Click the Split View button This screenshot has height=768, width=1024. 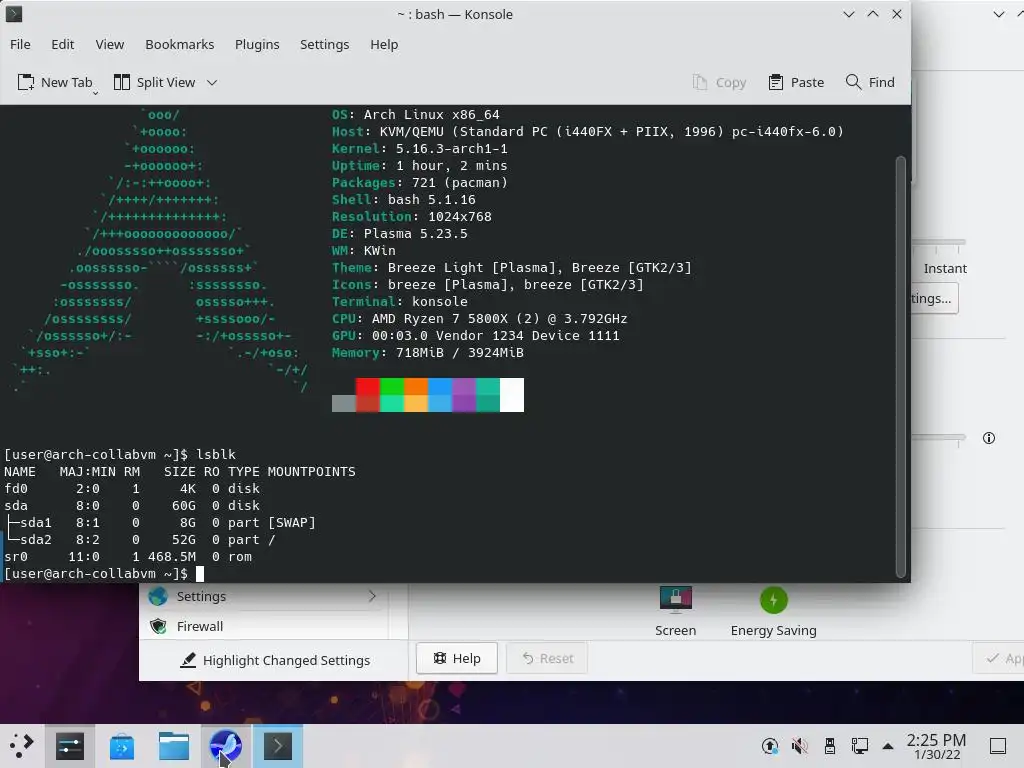point(155,82)
